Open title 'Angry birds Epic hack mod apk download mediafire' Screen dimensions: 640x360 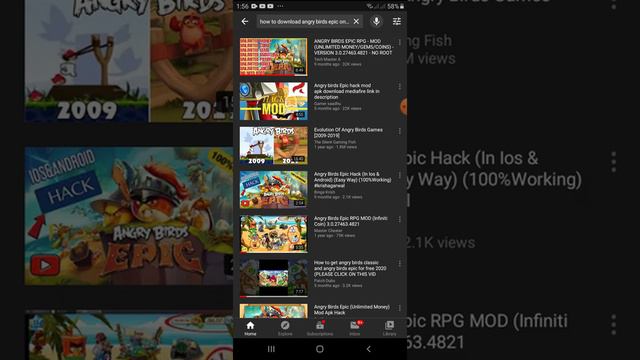point(347,91)
